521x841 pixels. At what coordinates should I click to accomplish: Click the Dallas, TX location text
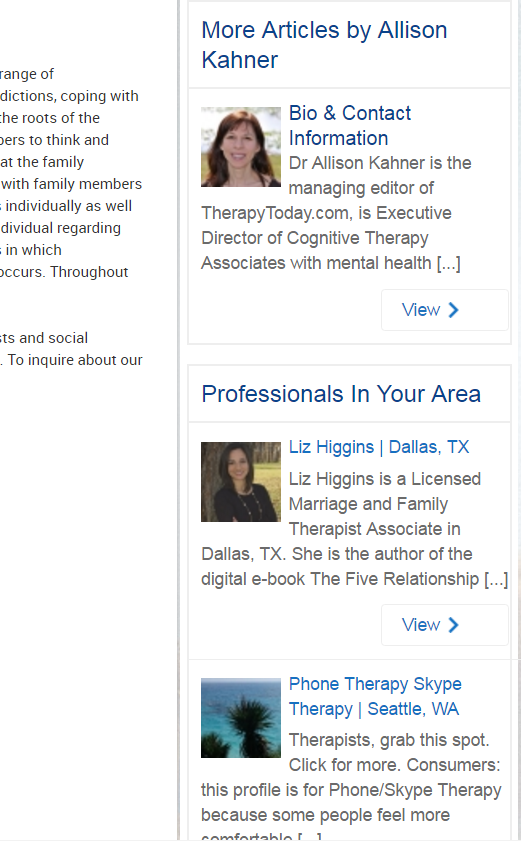[429, 447]
